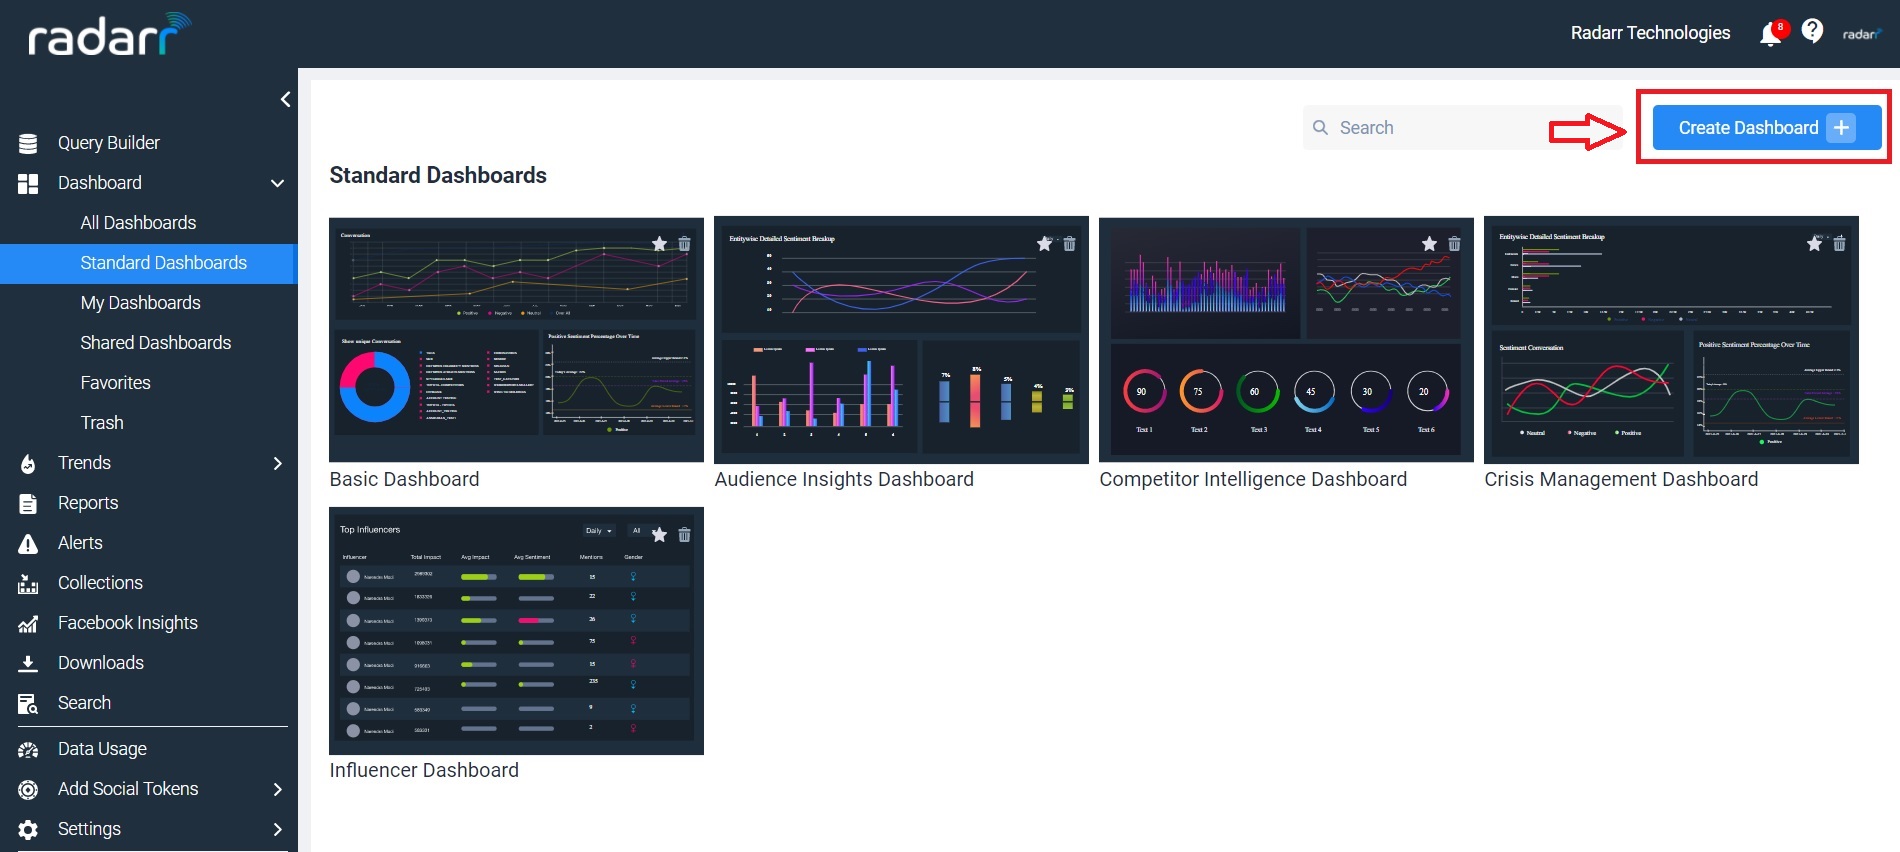
Task: Click the sidebar Search document icon
Action: [28, 703]
